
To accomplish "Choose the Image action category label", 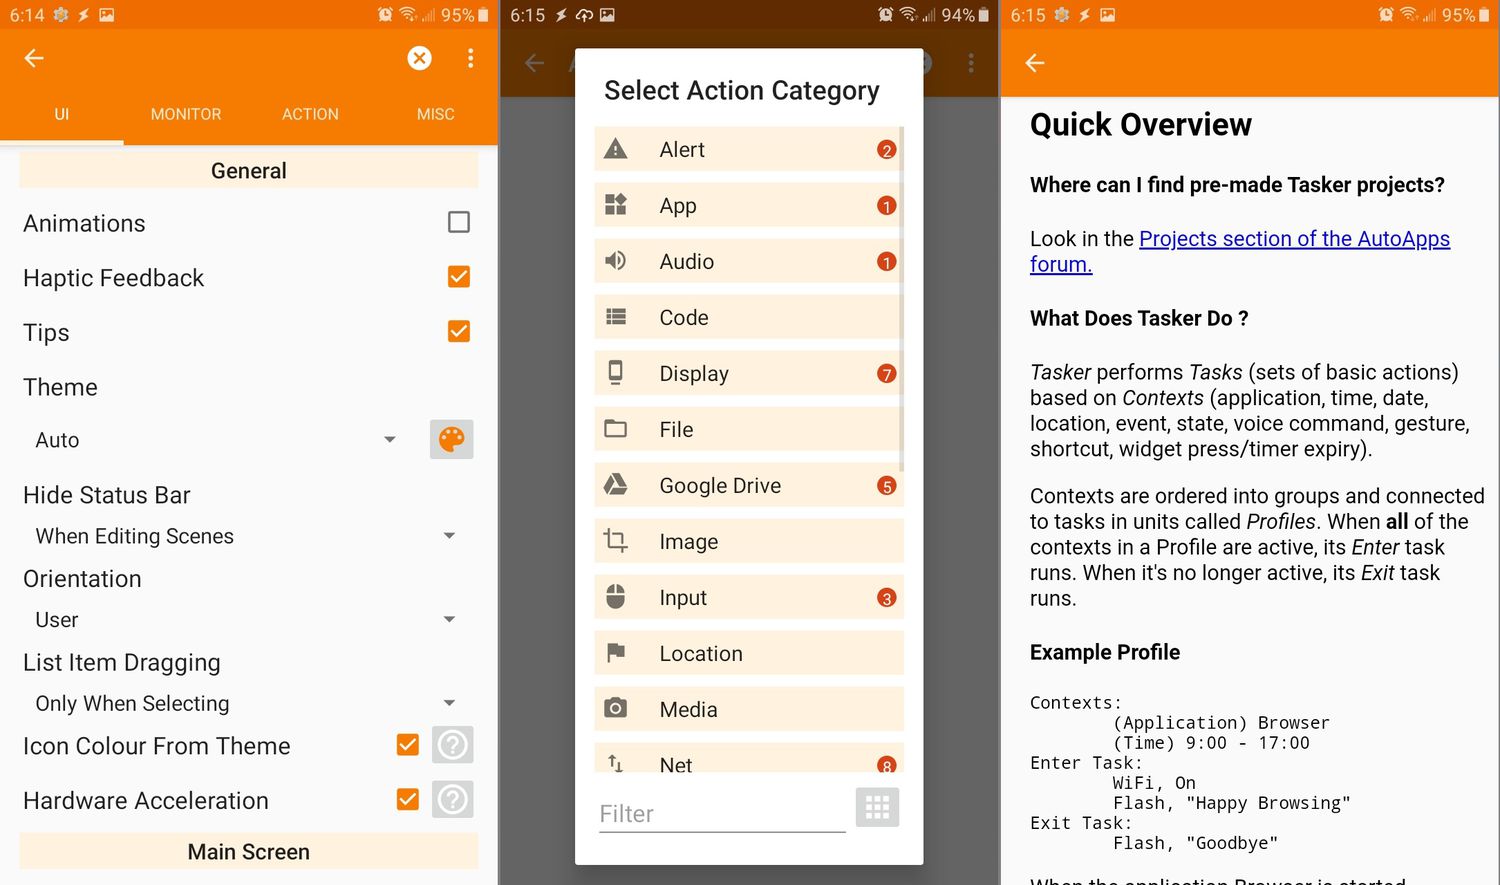I will click(x=689, y=541).
